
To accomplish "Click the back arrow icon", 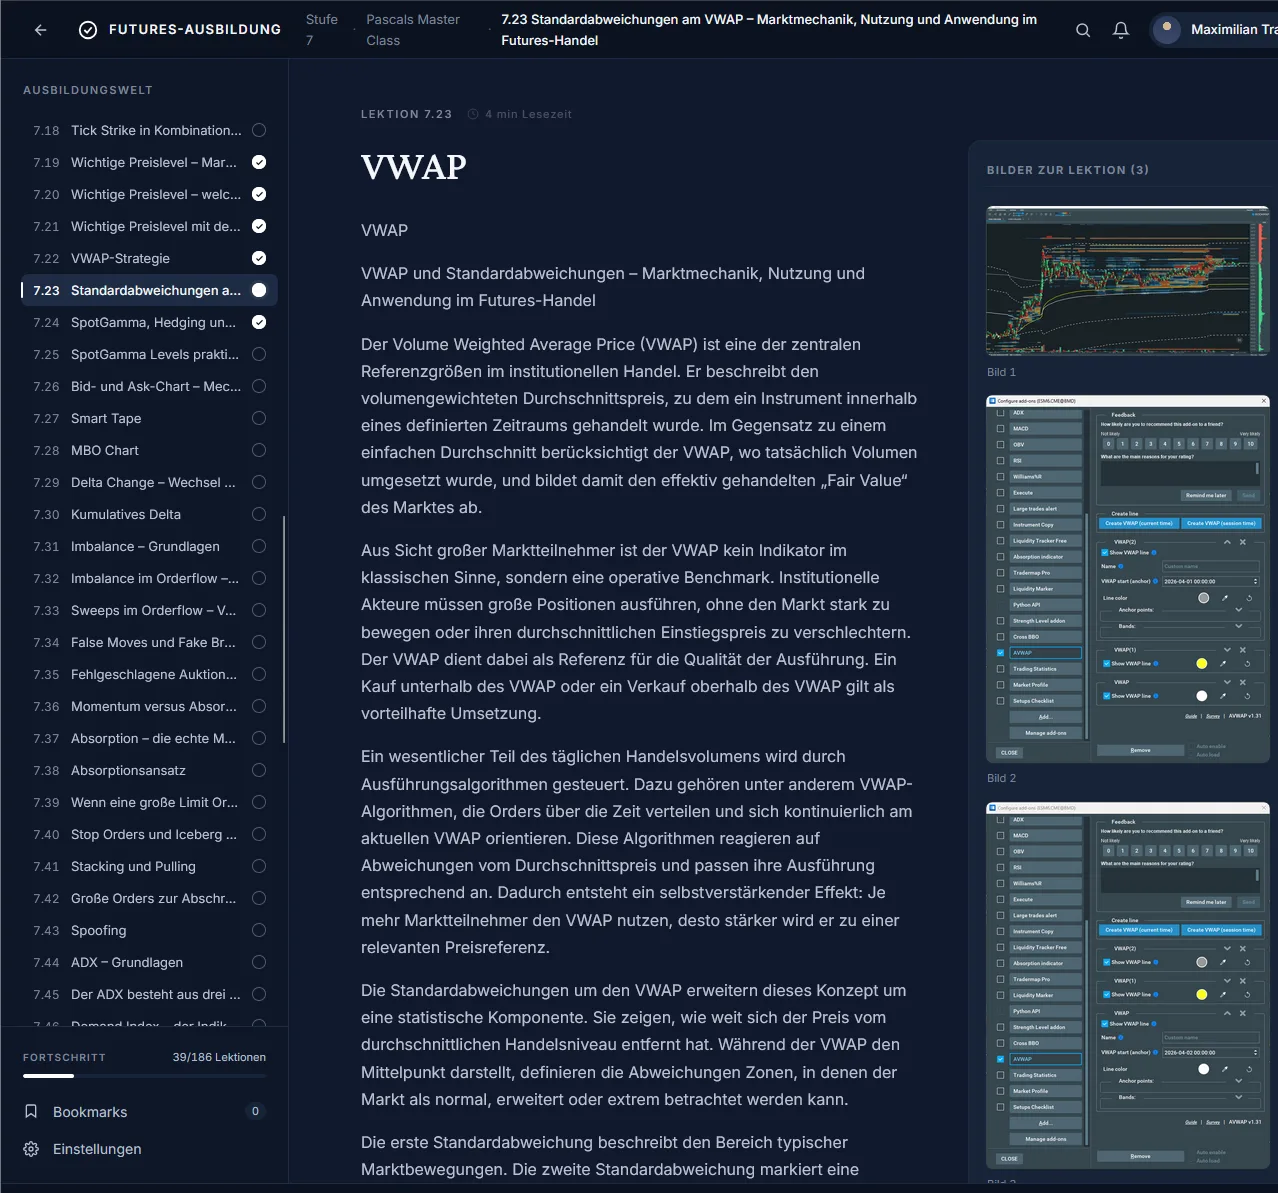I will click(x=41, y=30).
